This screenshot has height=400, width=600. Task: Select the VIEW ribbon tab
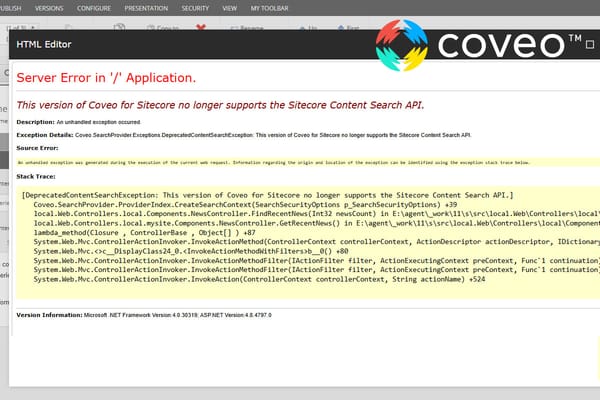pos(230,8)
